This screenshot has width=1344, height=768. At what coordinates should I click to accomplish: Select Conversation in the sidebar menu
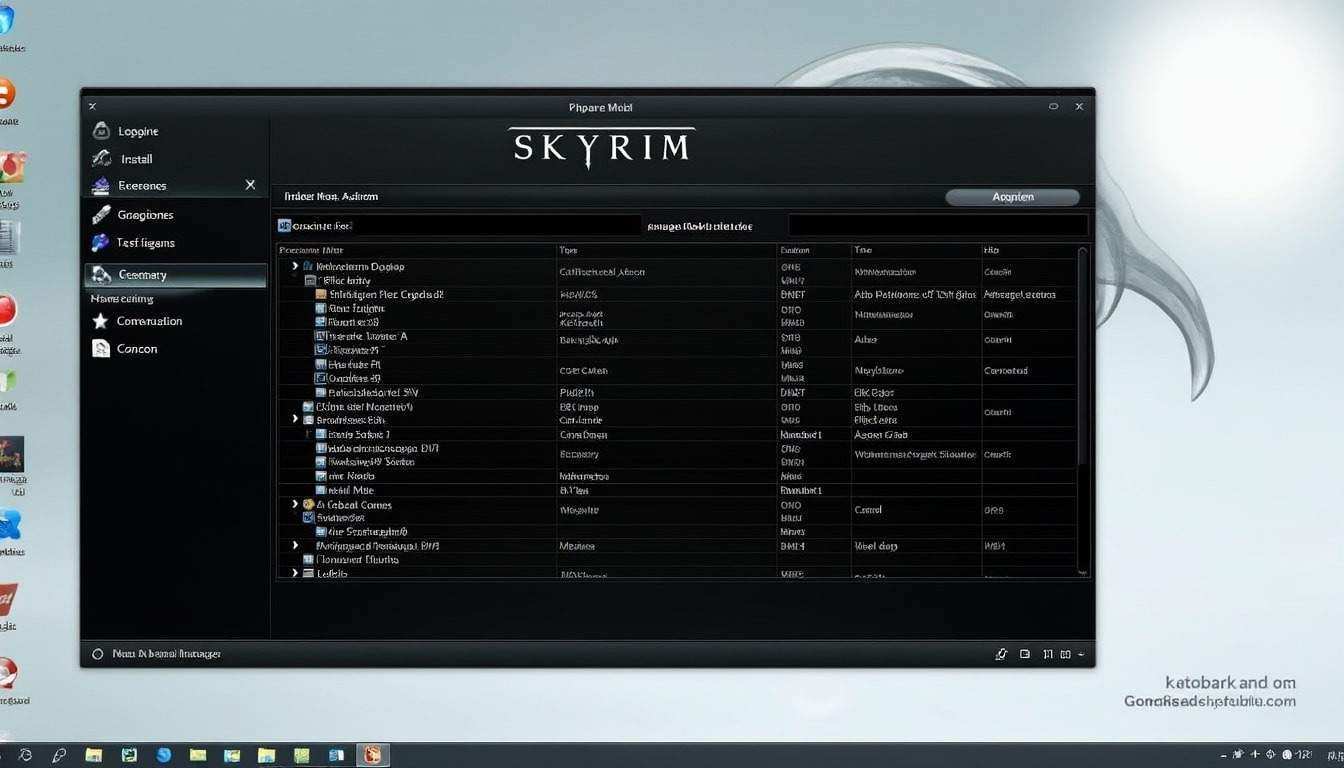(x=149, y=321)
